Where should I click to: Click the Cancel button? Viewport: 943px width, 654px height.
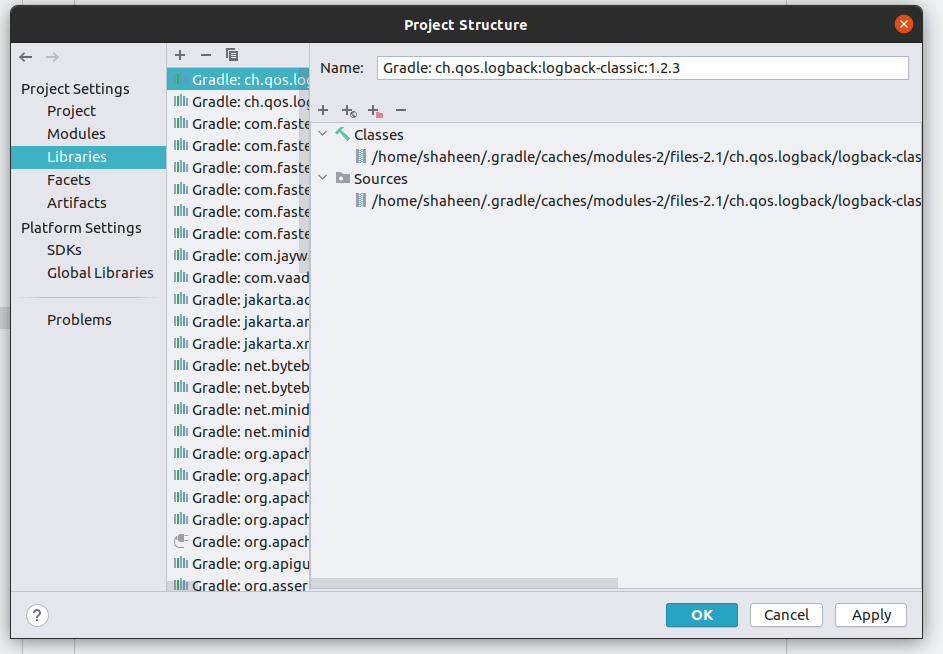787,615
